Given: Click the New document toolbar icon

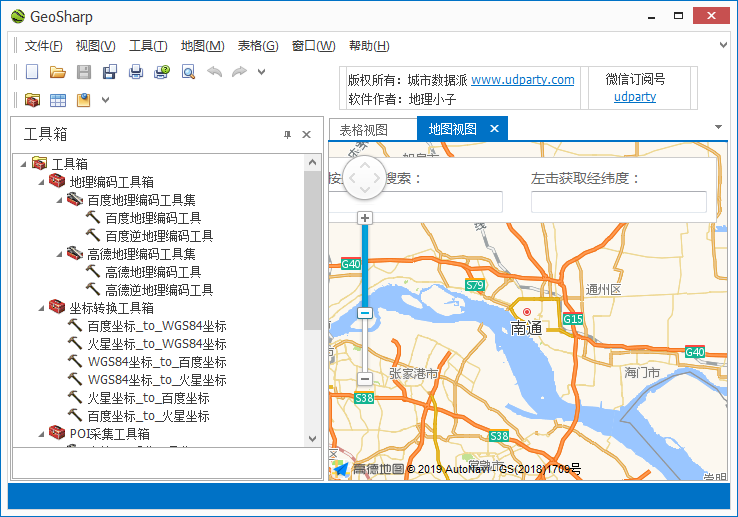Looking at the screenshot, I should [32, 72].
